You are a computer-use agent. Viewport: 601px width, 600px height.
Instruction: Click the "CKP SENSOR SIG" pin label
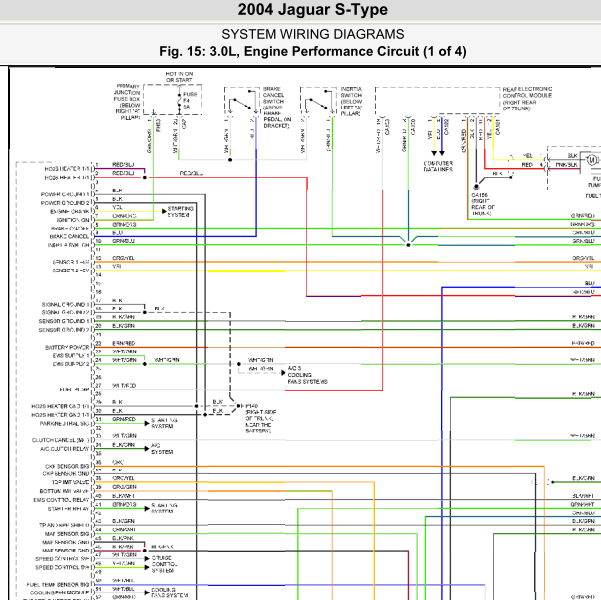(67, 467)
